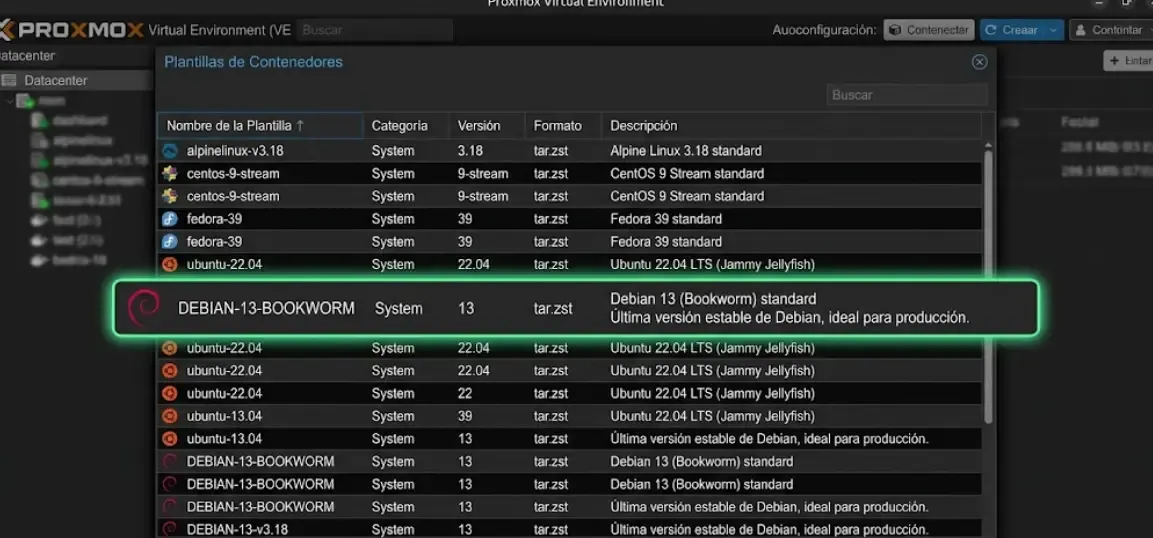Select the alpinelinux-v3.18 template name

235,151
